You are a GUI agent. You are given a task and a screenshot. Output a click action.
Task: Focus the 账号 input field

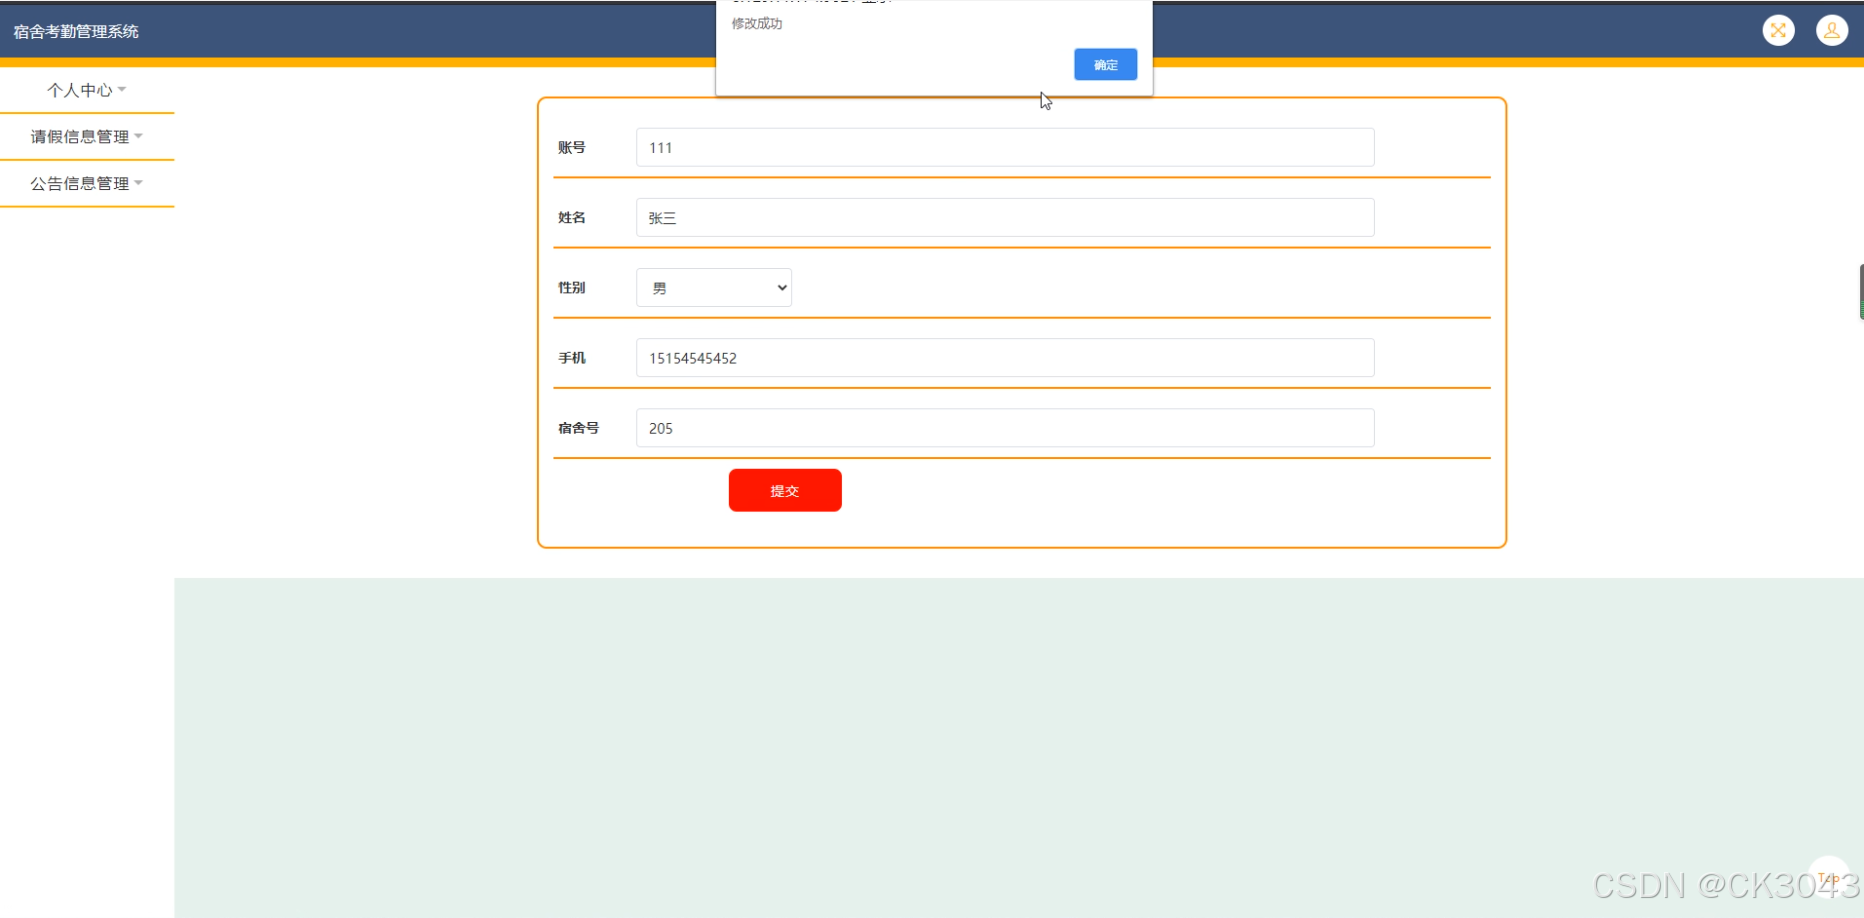pyautogui.click(x=1005, y=148)
